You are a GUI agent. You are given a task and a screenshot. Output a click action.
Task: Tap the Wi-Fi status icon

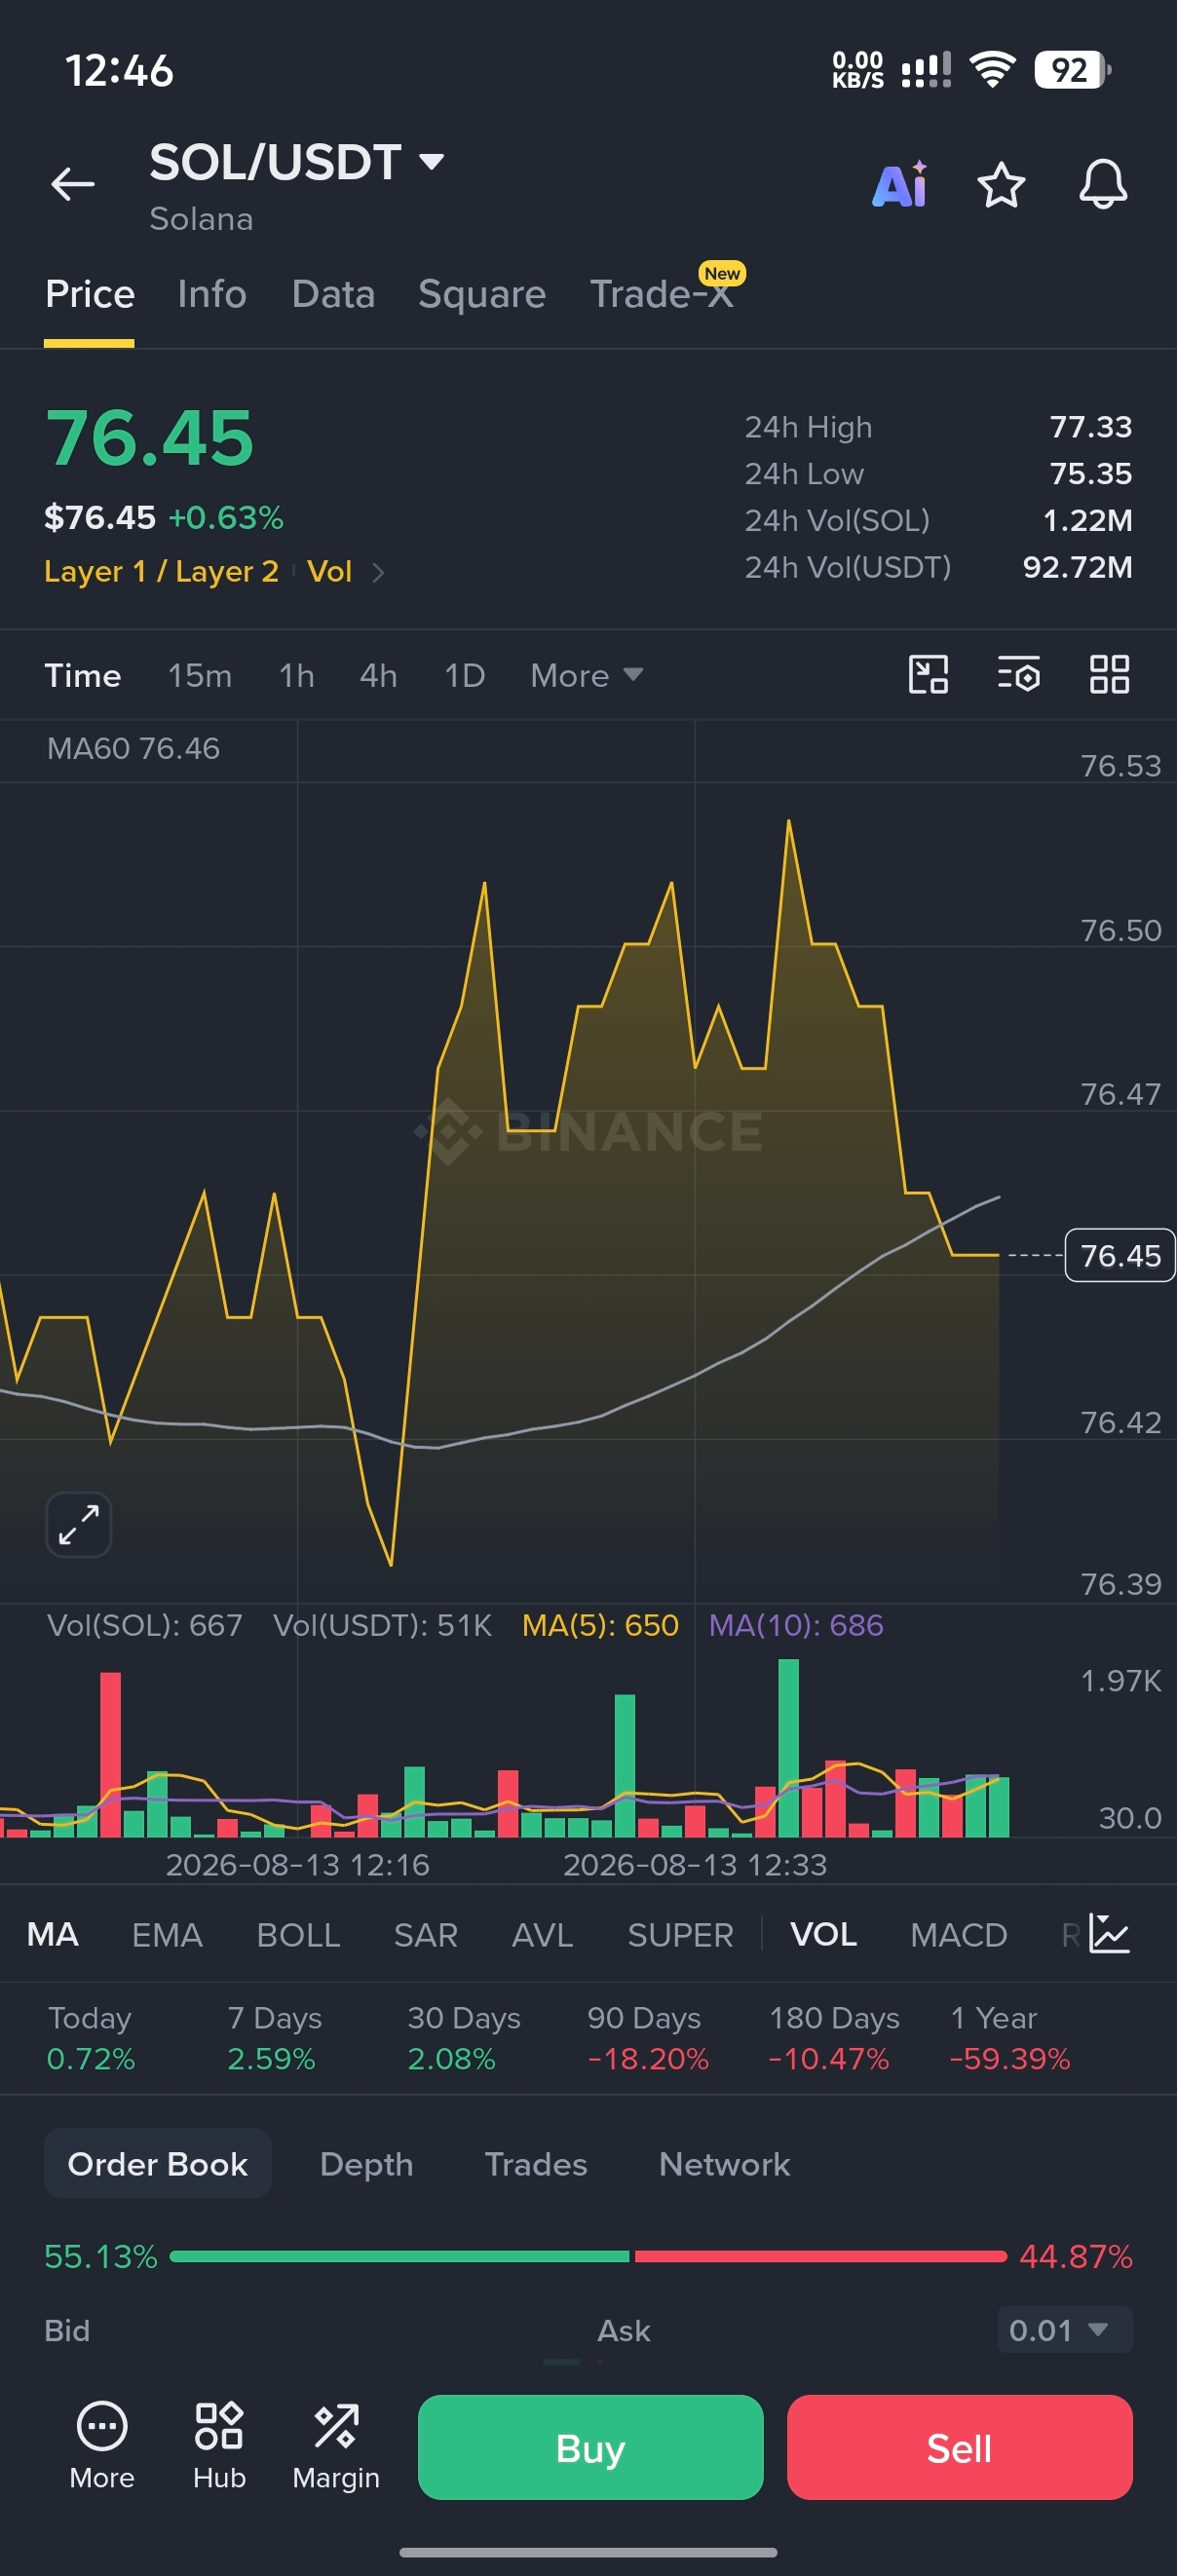point(992,70)
